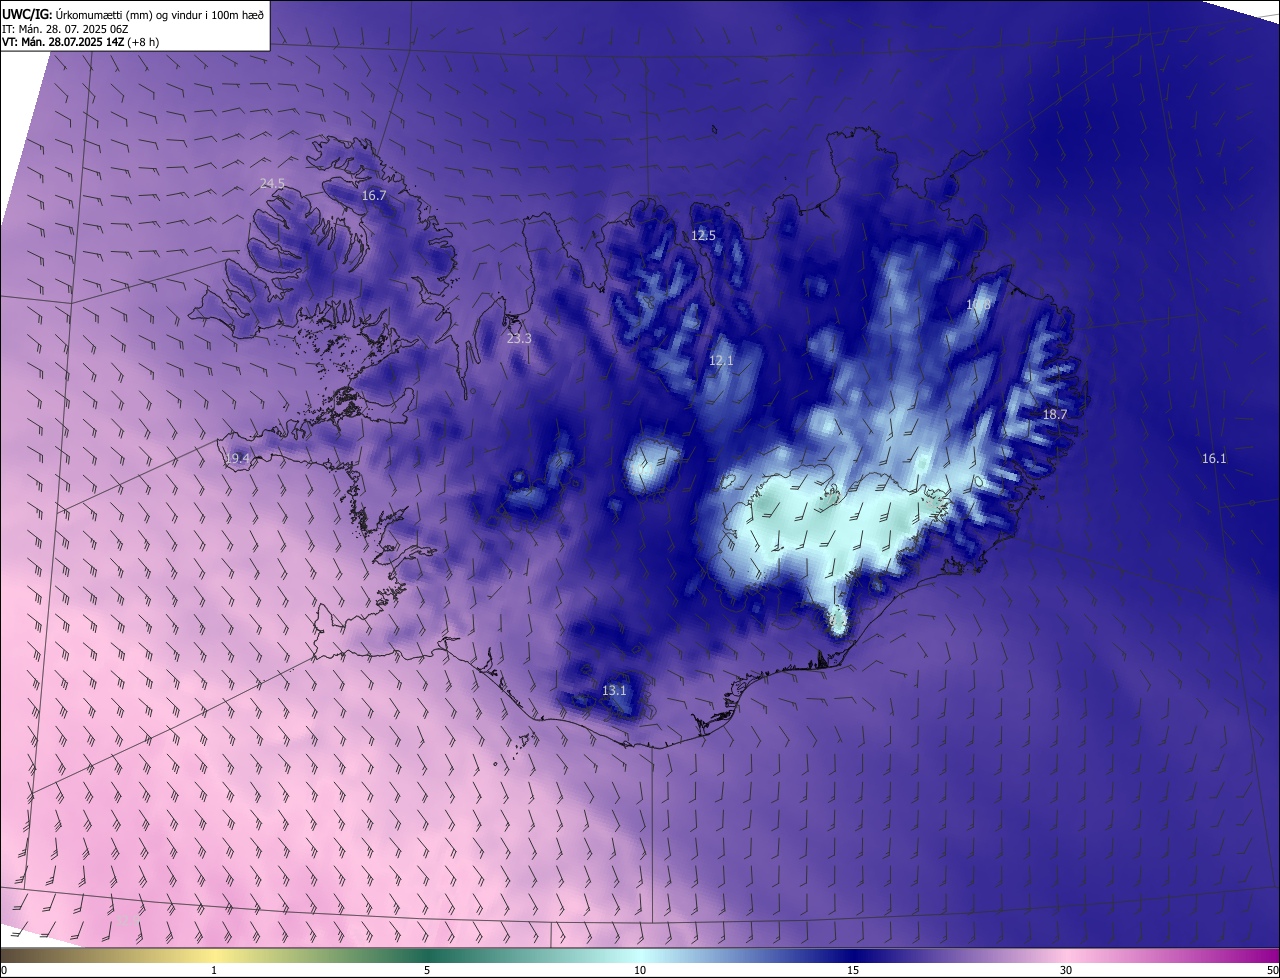Click the map value 12.5
The height and width of the screenshot is (978, 1280).
pyautogui.click(x=703, y=236)
